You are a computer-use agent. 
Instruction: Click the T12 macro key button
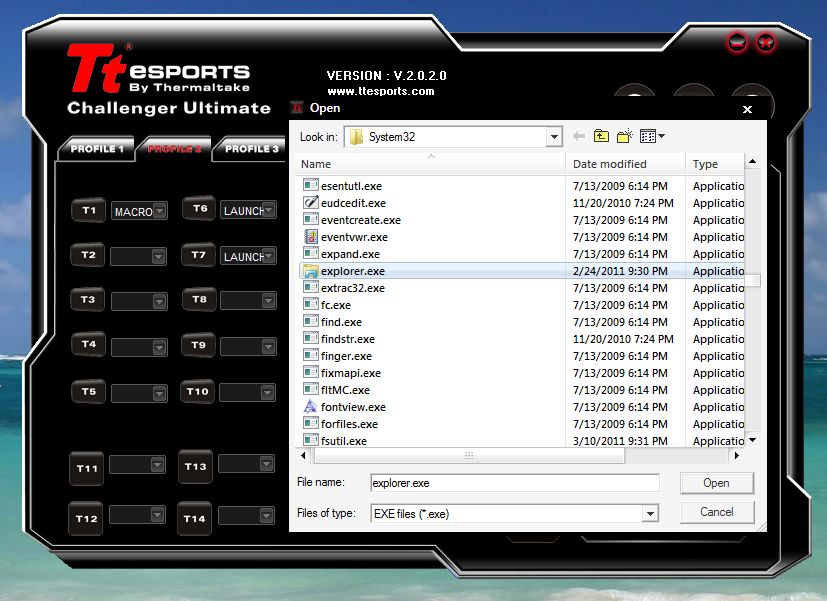tap(86, 519)
